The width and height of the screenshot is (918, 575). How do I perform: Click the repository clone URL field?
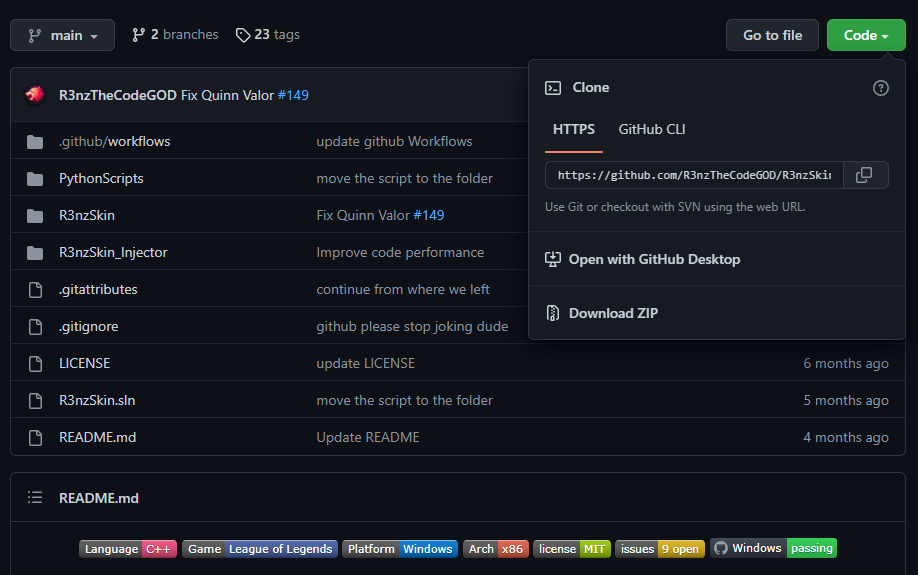[x=694, y=175]
